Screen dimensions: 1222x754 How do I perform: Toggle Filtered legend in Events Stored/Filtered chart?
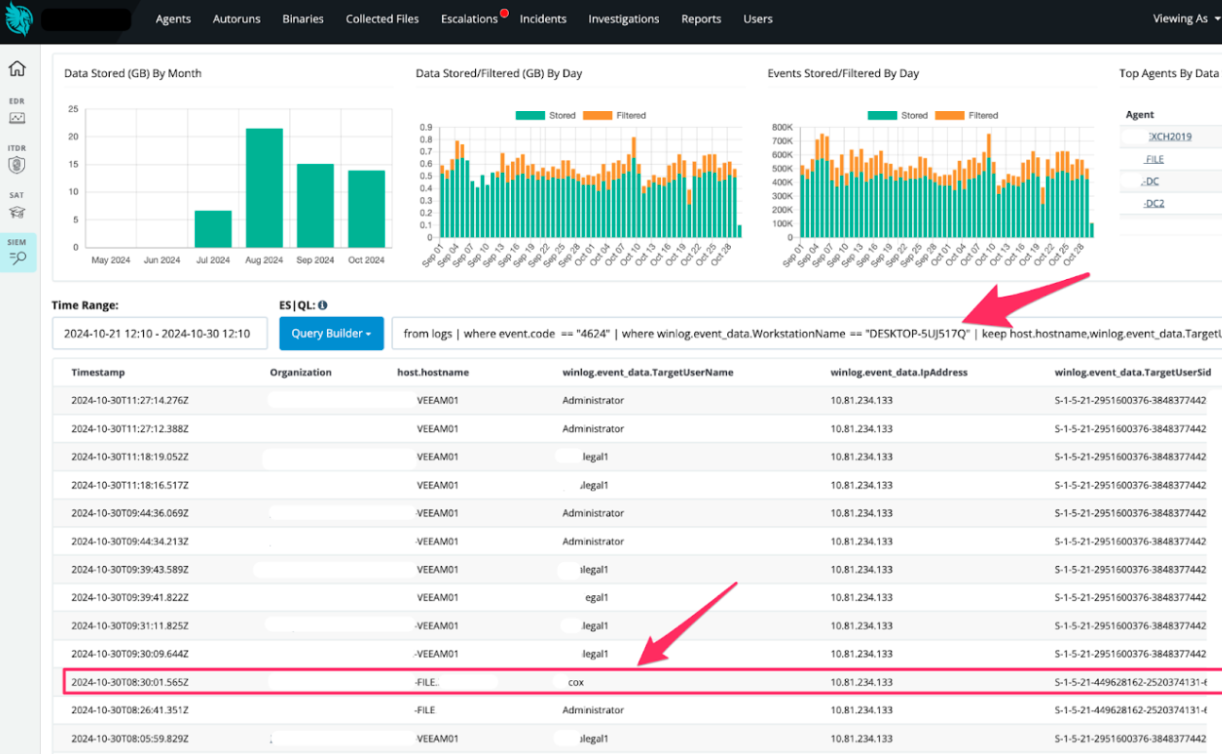pos(966,115)
